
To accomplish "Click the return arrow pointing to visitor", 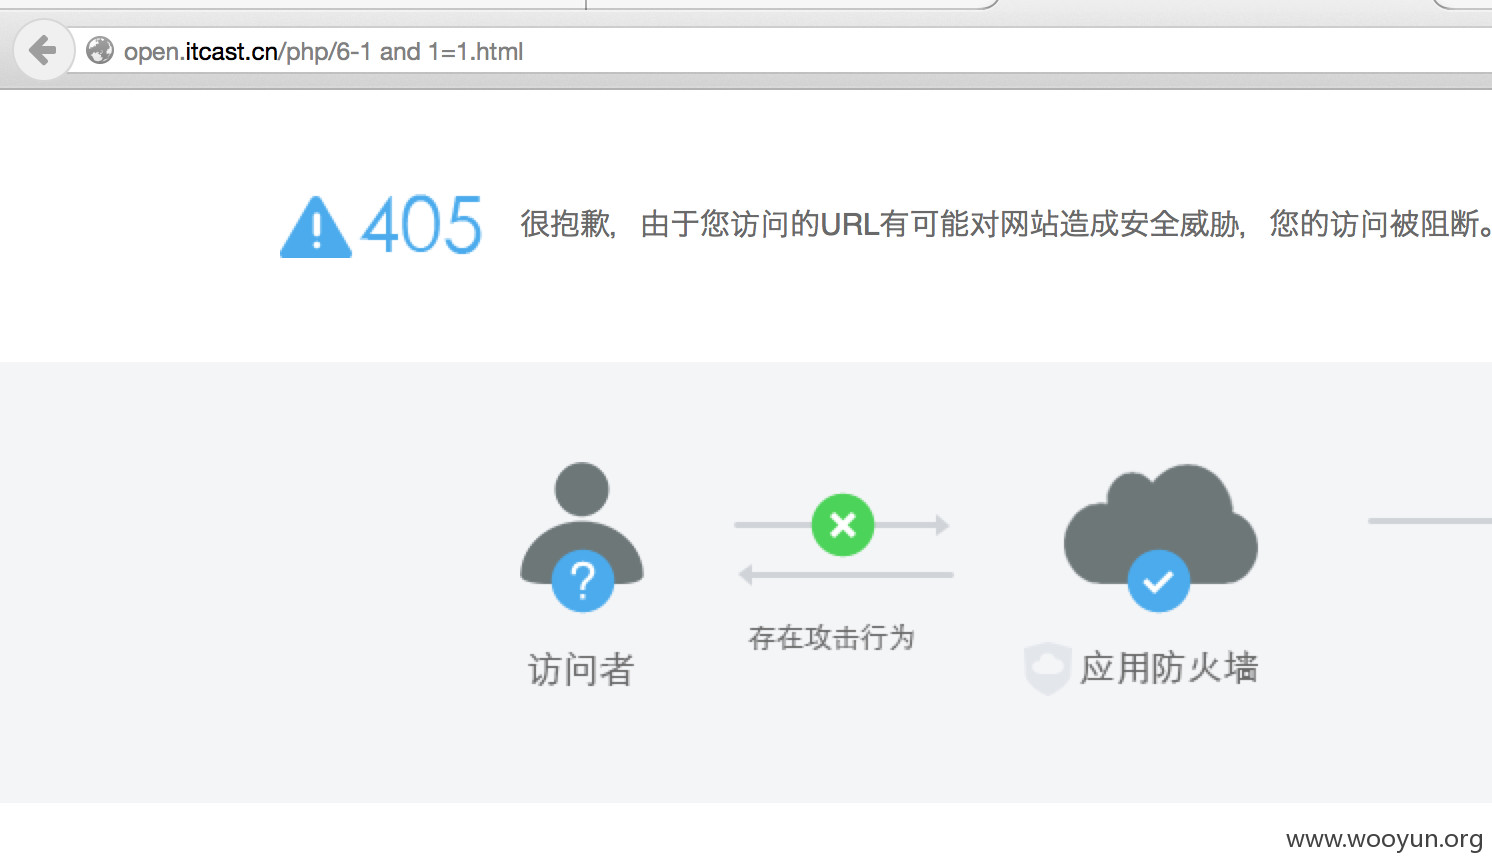I will click(846, 575).
